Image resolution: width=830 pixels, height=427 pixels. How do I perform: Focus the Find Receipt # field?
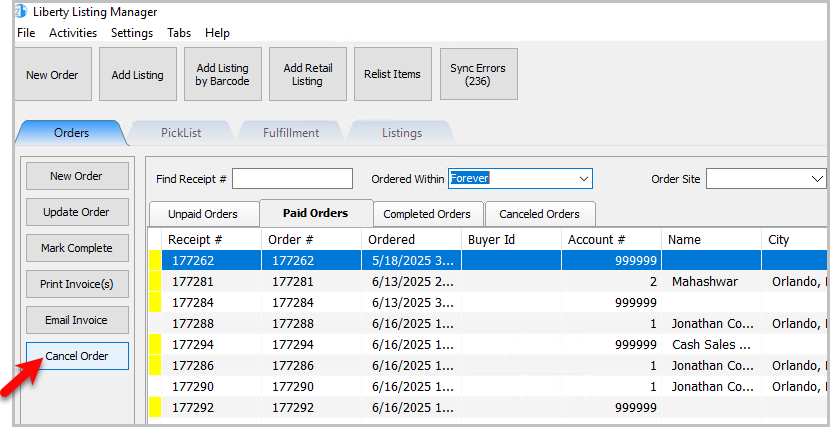292,179
